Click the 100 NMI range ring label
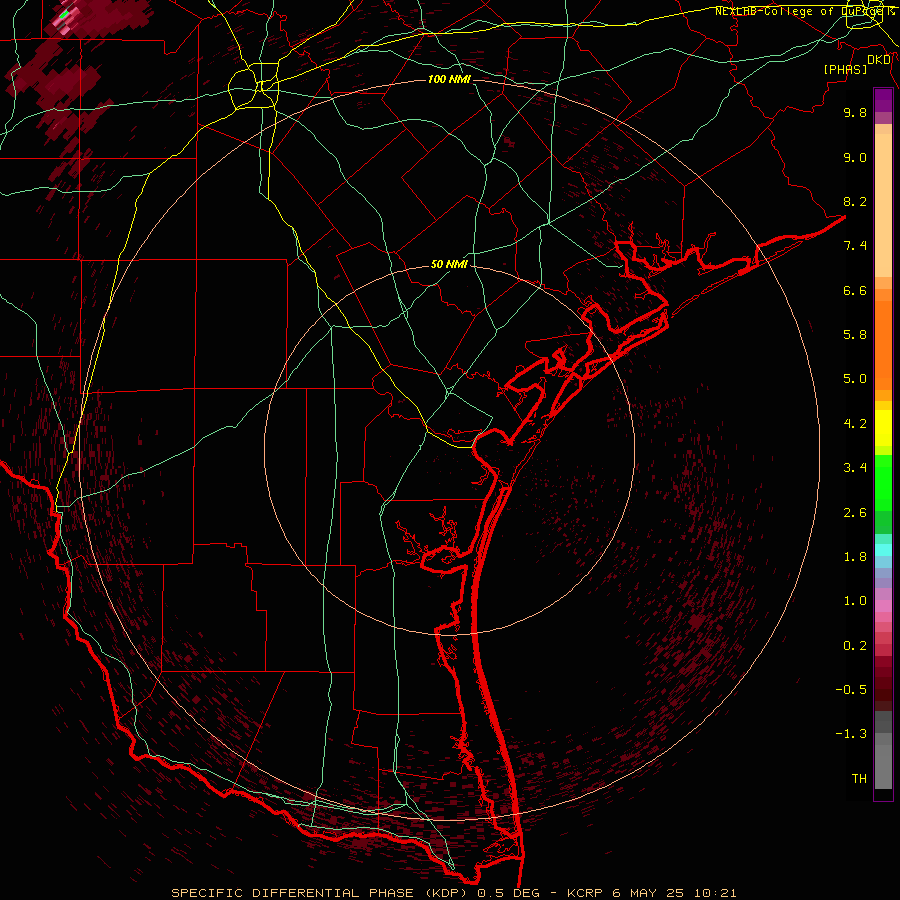The height and width of the screenshot is (900, 900). click(449, 79)
